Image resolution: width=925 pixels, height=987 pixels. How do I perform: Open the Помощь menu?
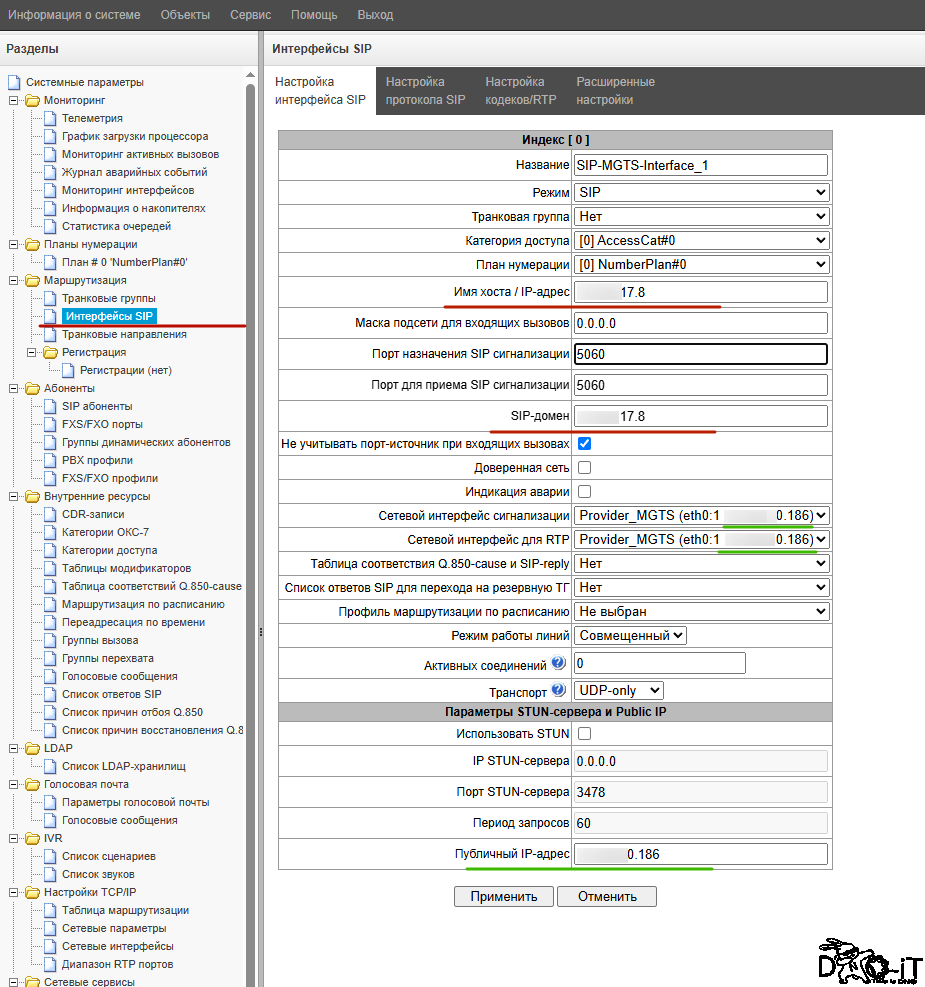[314, 14]
